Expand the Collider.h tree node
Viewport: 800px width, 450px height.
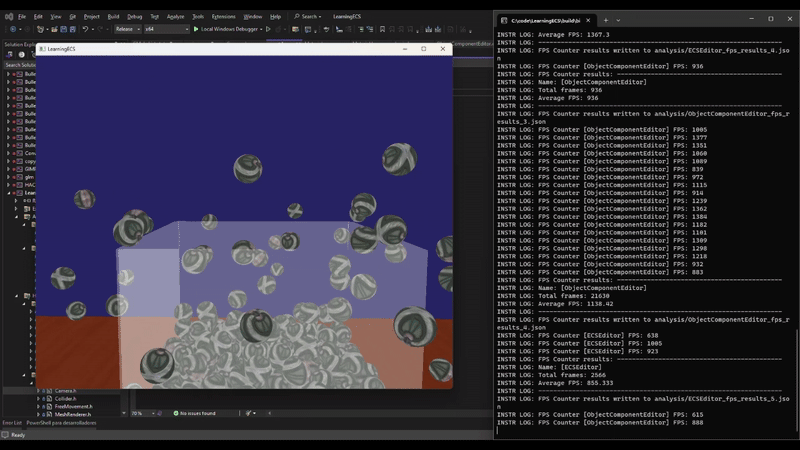click(x=39, y=398)
